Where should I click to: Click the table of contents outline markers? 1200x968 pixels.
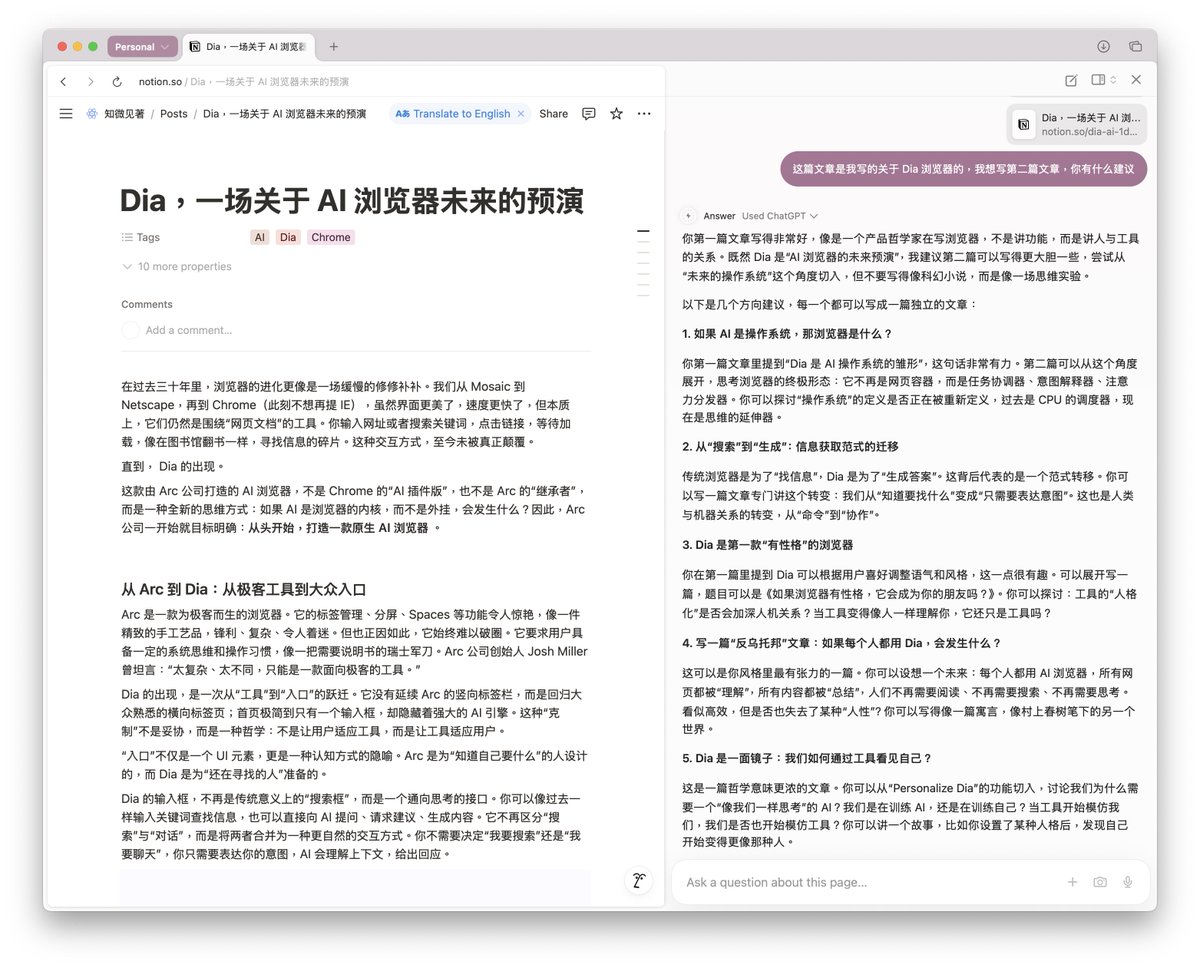[x=643, y=264]
